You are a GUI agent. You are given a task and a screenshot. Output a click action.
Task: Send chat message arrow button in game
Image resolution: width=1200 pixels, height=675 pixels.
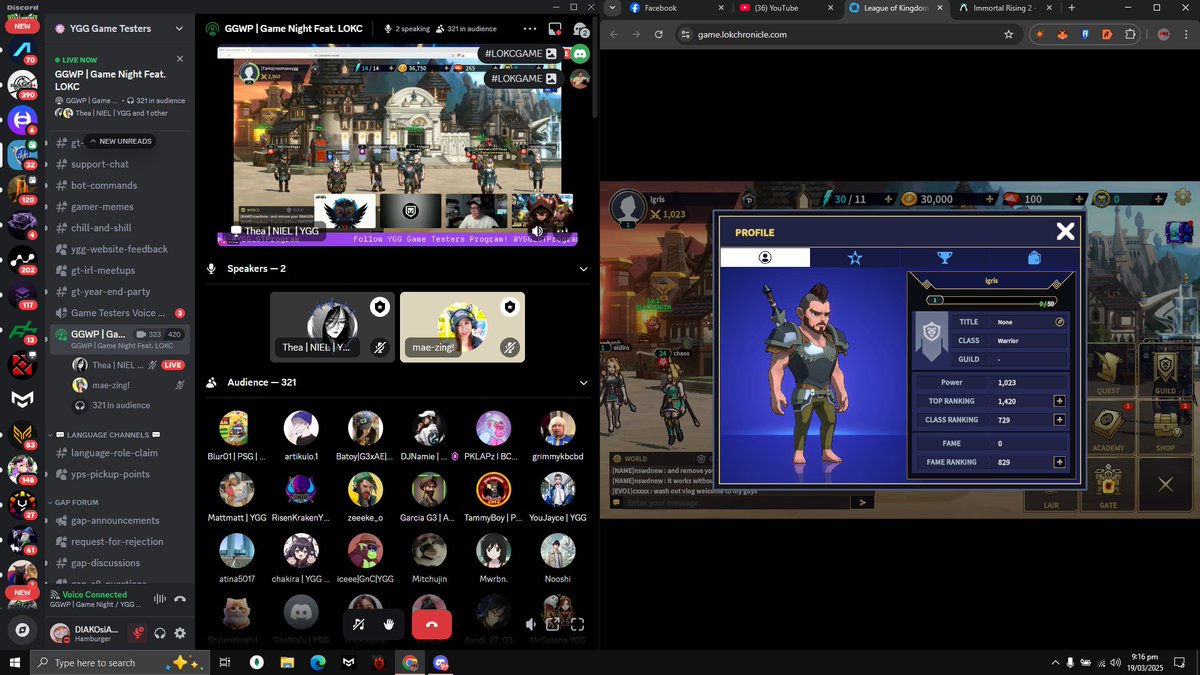click(863, 502)
